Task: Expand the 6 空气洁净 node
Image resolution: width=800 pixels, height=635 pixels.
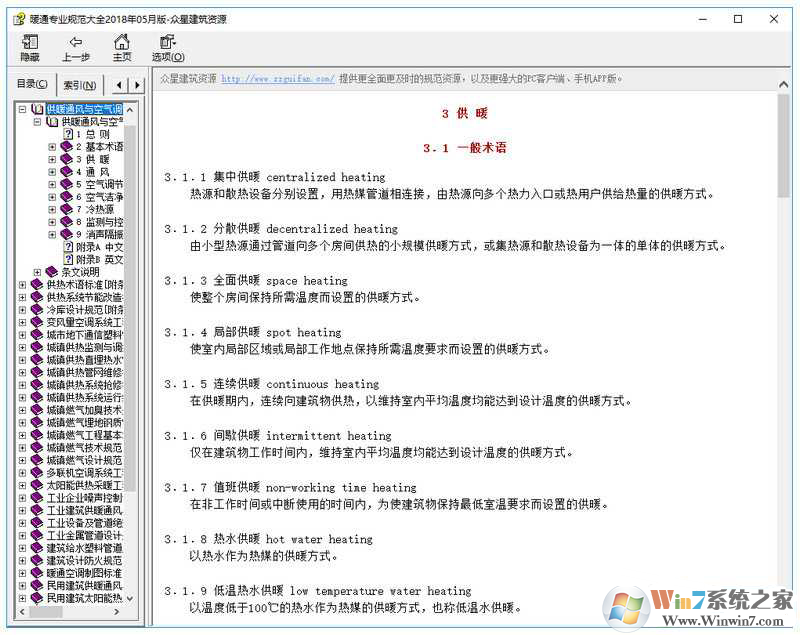Action: point(52,197)
